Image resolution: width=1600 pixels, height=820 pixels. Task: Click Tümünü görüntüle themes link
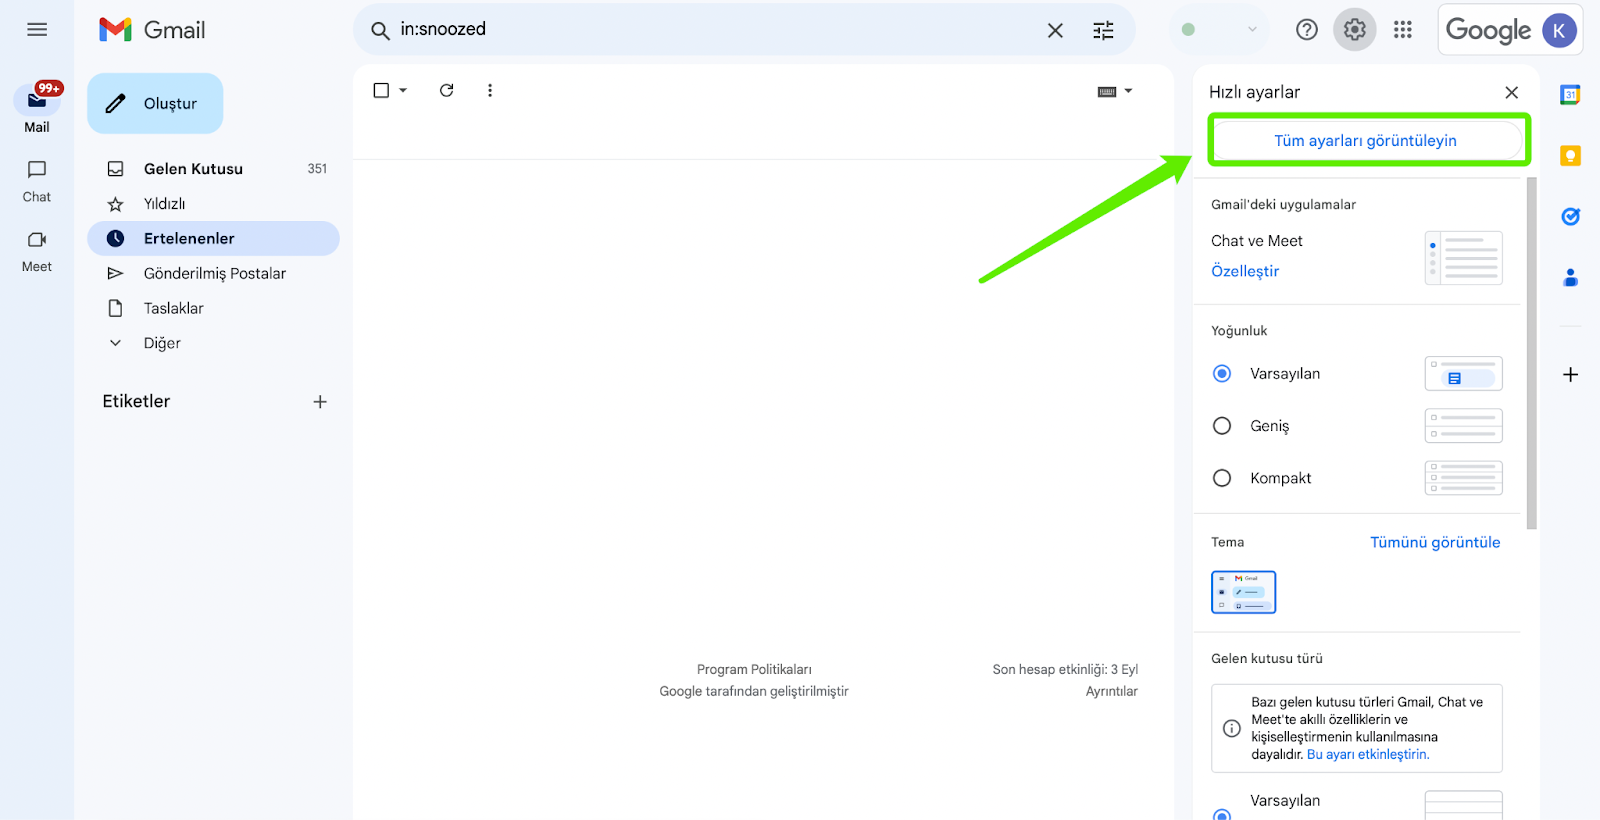[1435, 542]
